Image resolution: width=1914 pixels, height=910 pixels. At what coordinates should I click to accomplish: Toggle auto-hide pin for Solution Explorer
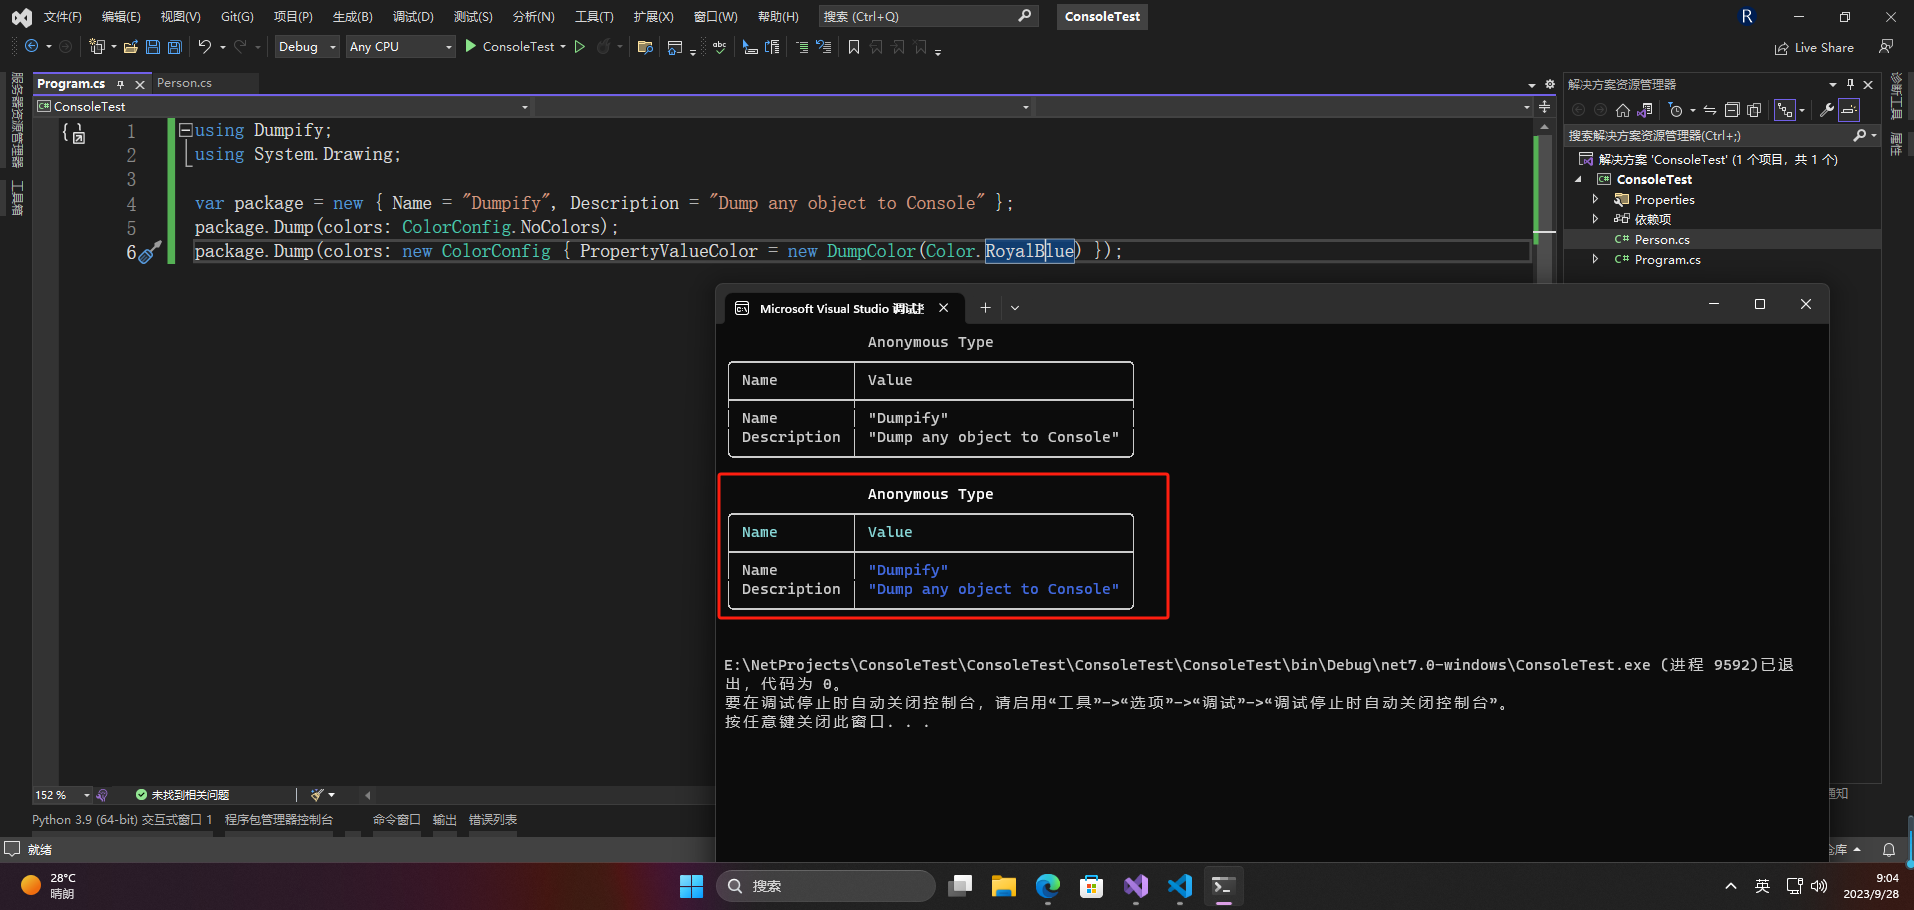click(1850, 85)
